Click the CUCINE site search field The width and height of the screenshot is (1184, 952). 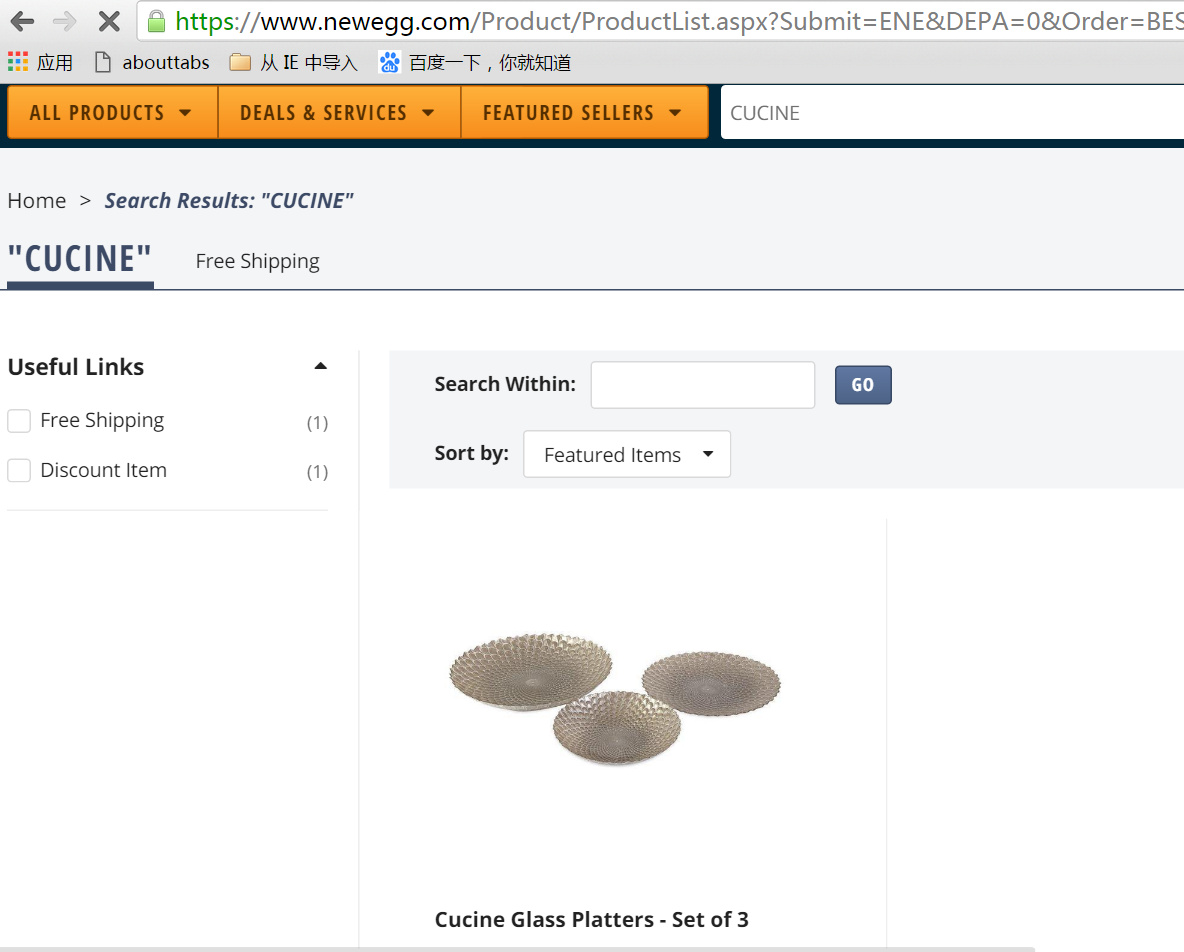[x=951, y=112]
